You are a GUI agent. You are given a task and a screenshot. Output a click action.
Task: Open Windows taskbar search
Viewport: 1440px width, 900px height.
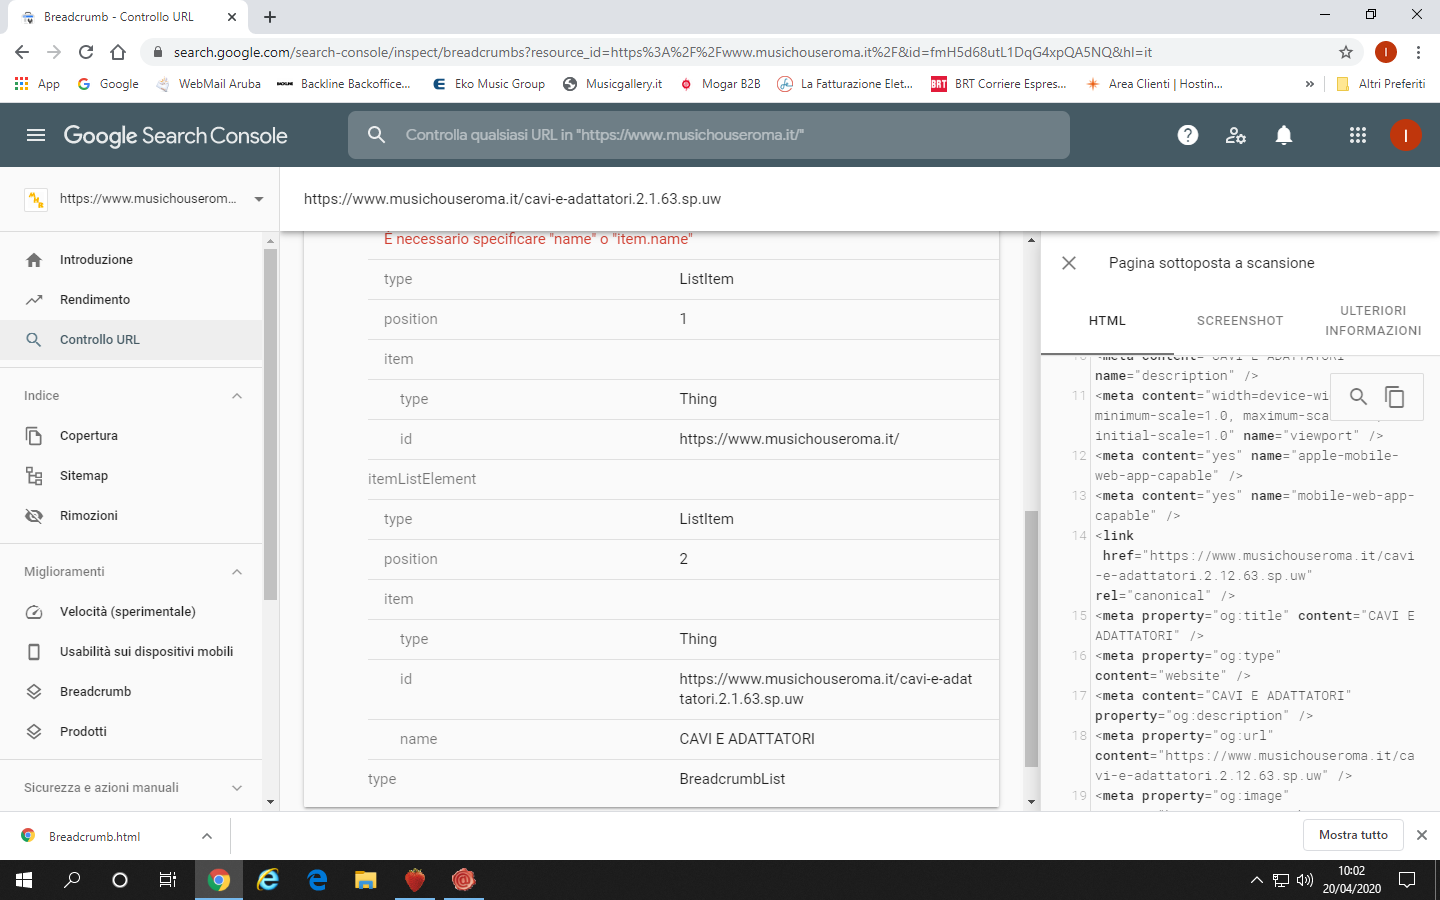[72, 880]
